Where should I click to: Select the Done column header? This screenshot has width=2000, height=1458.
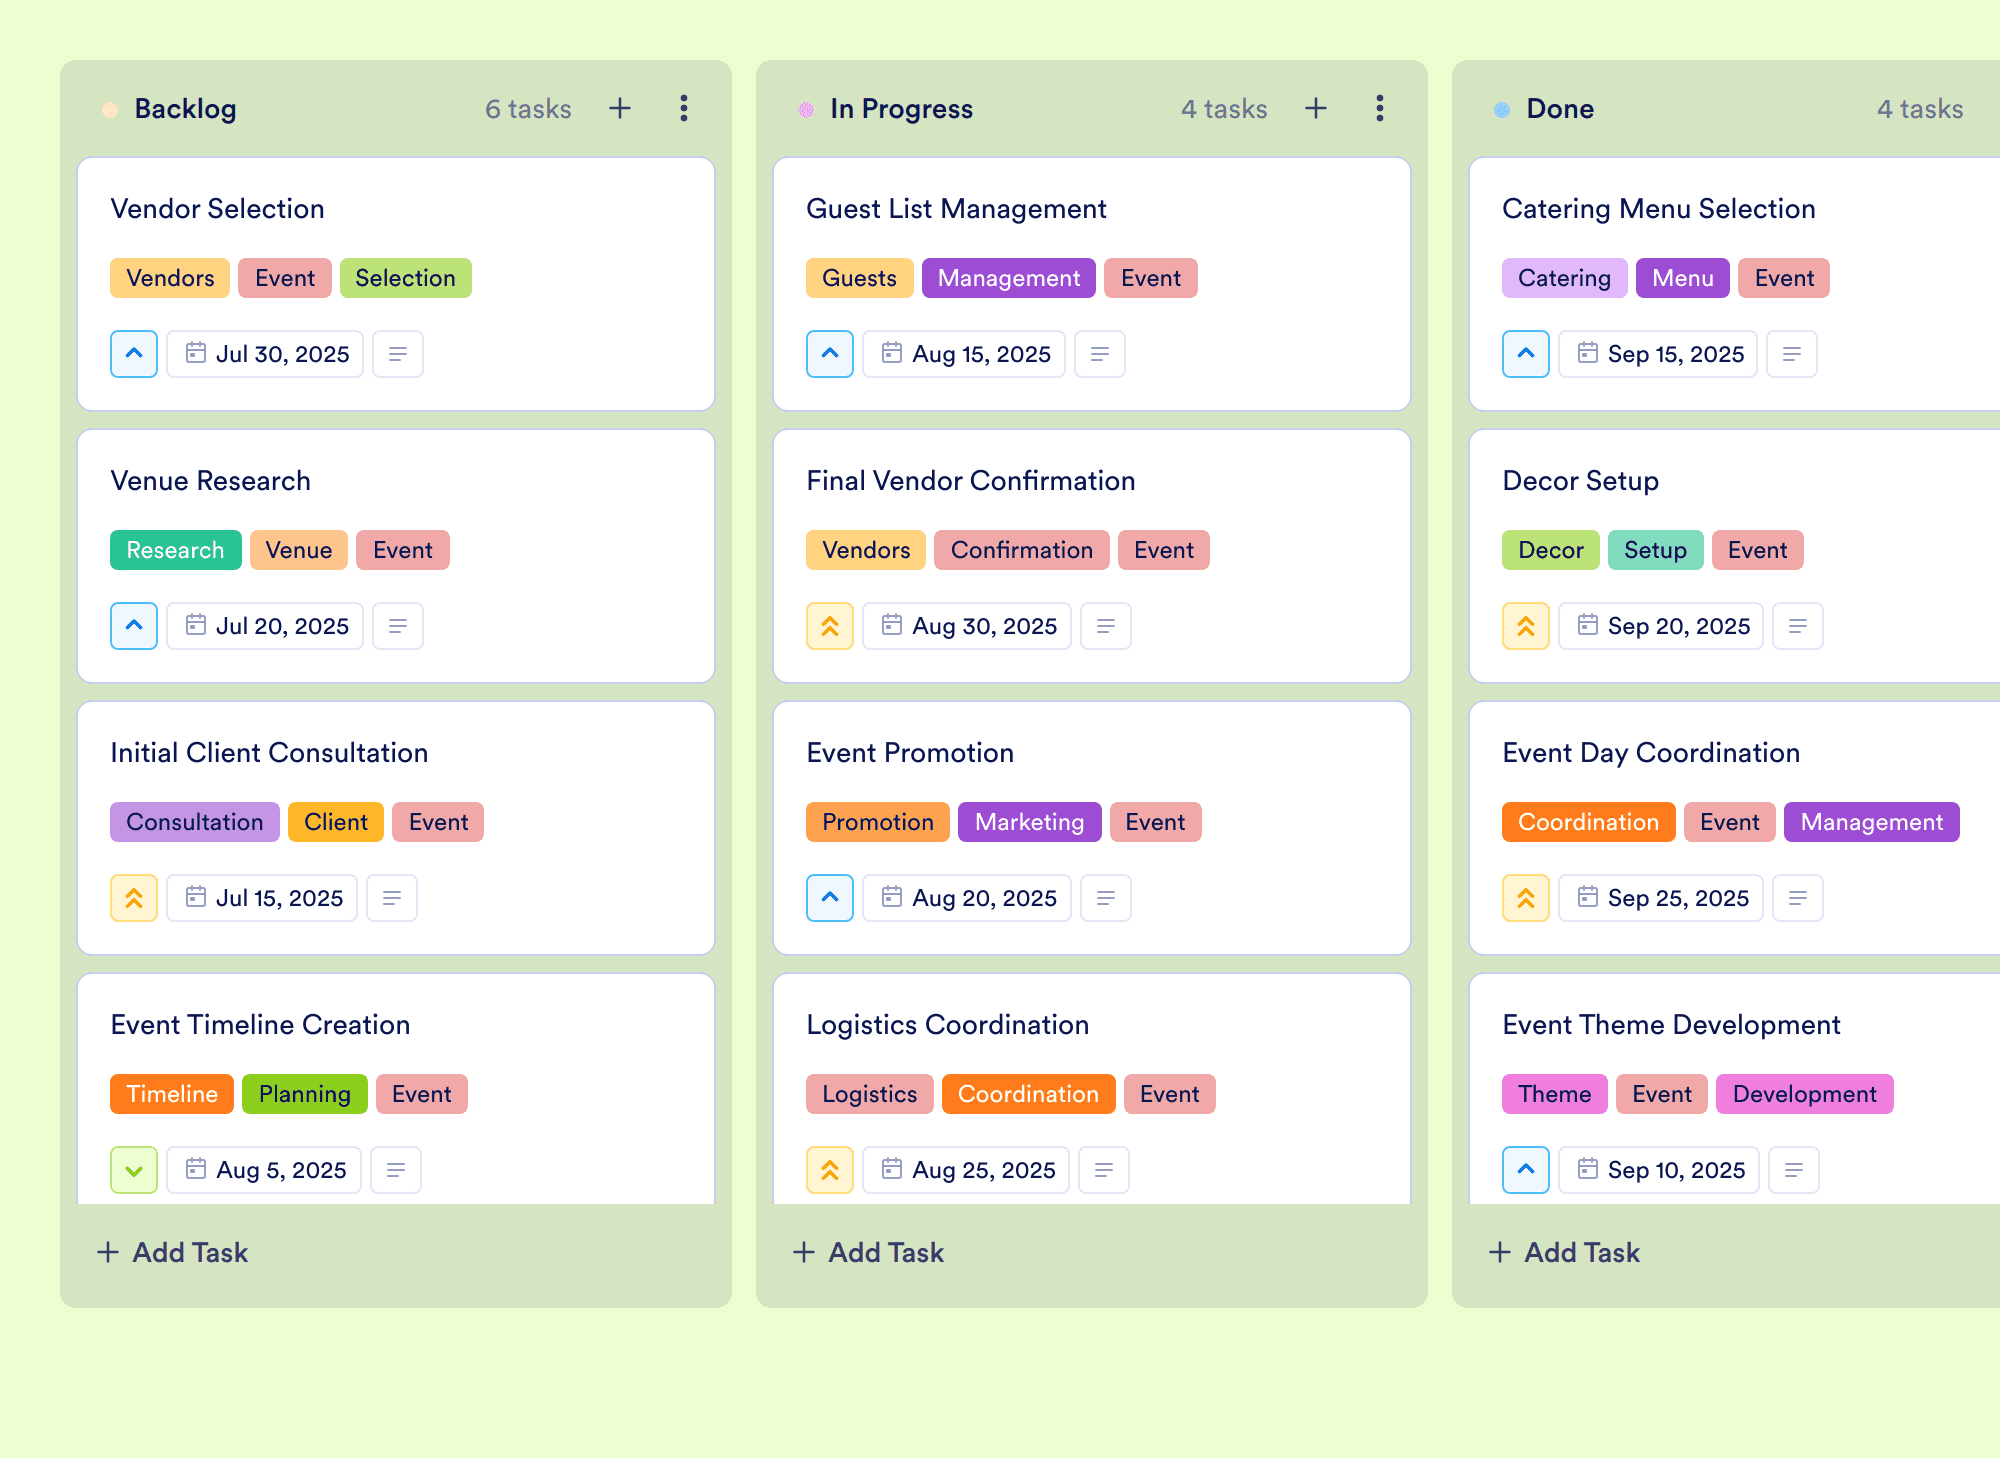point(1560,109)
